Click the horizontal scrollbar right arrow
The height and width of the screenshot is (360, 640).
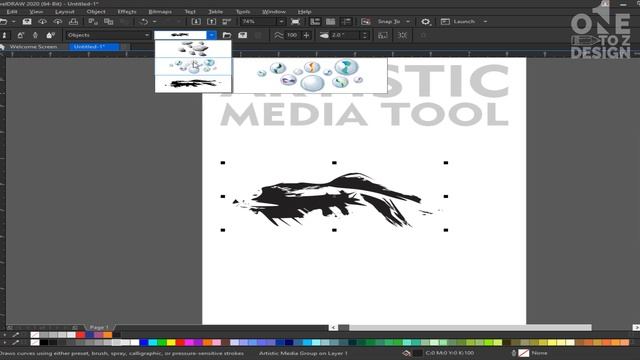pyautogui.click(x=636, y=327)
